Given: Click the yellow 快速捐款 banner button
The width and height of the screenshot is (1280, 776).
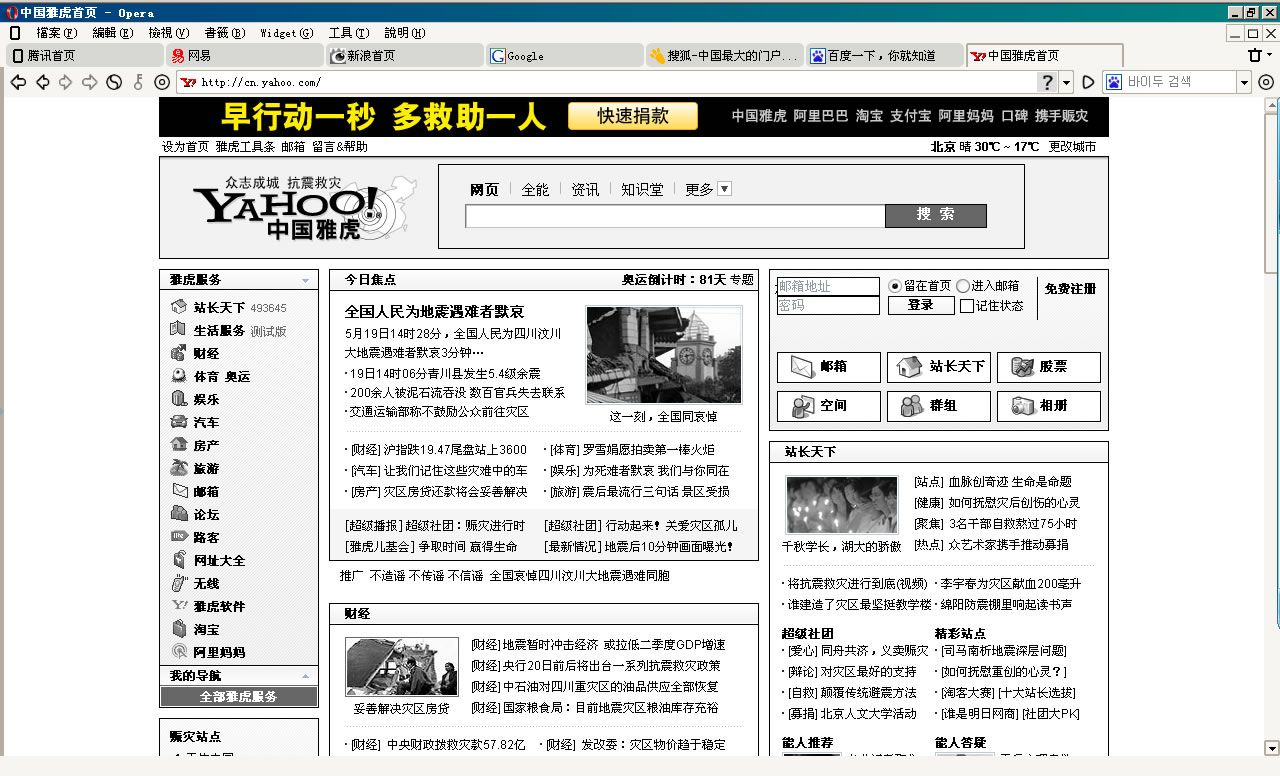Looking at the screenshot, I should (633, 116).
